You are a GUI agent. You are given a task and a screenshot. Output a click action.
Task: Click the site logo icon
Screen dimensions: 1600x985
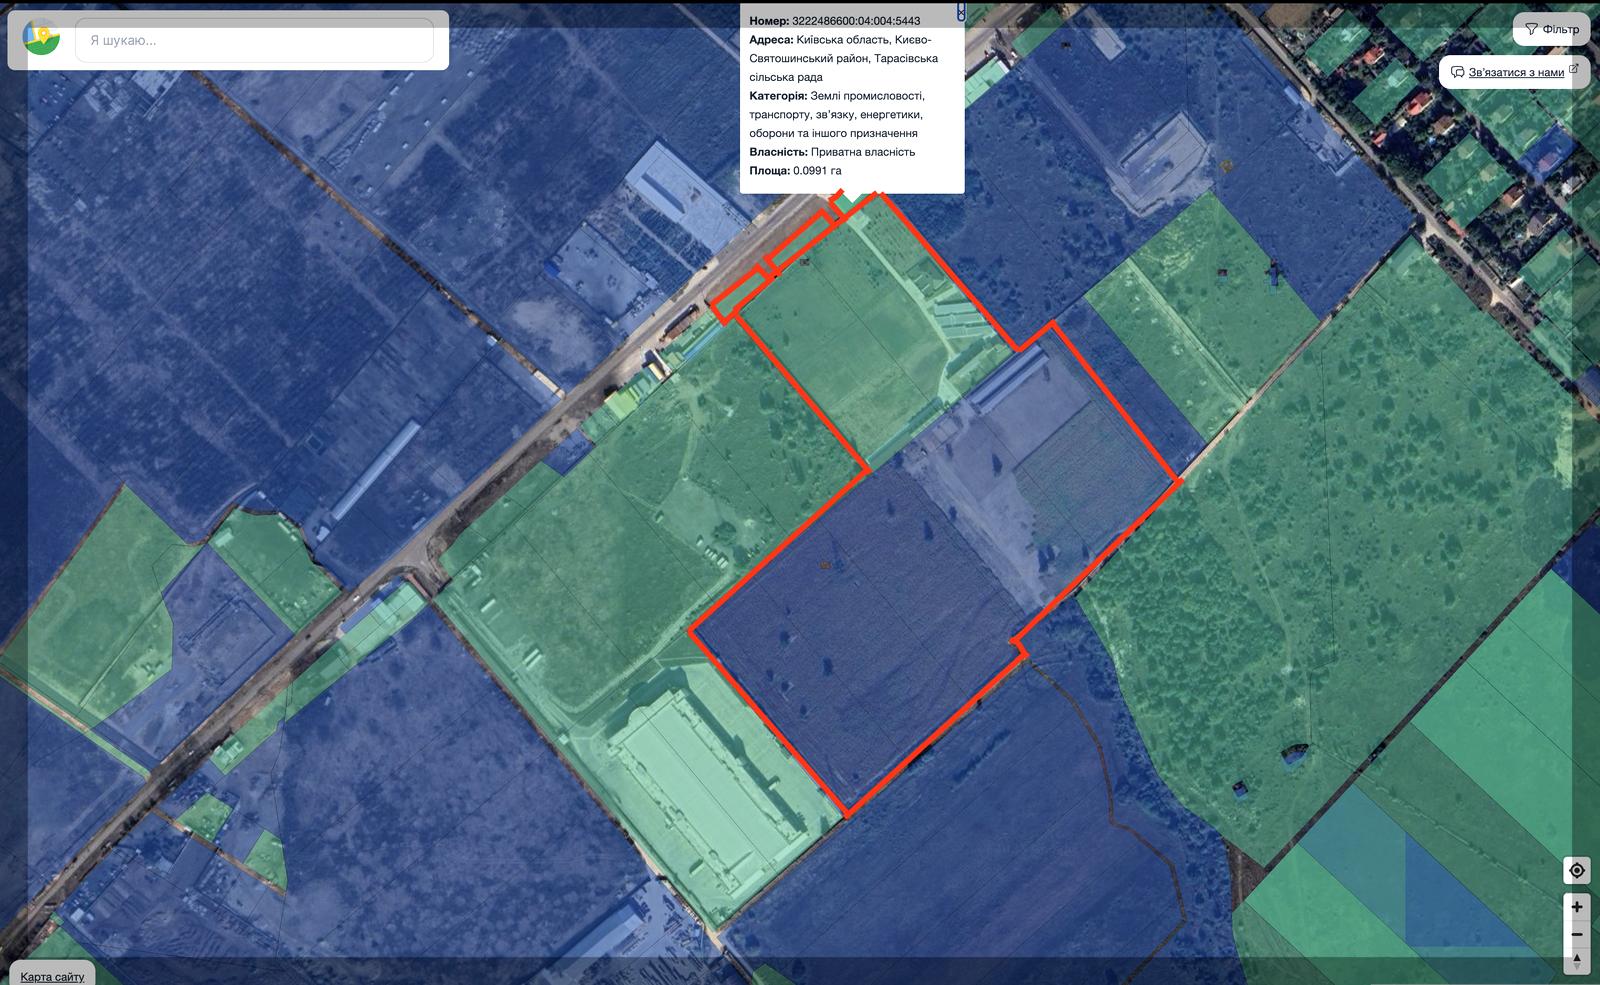[x=41, y=39]
